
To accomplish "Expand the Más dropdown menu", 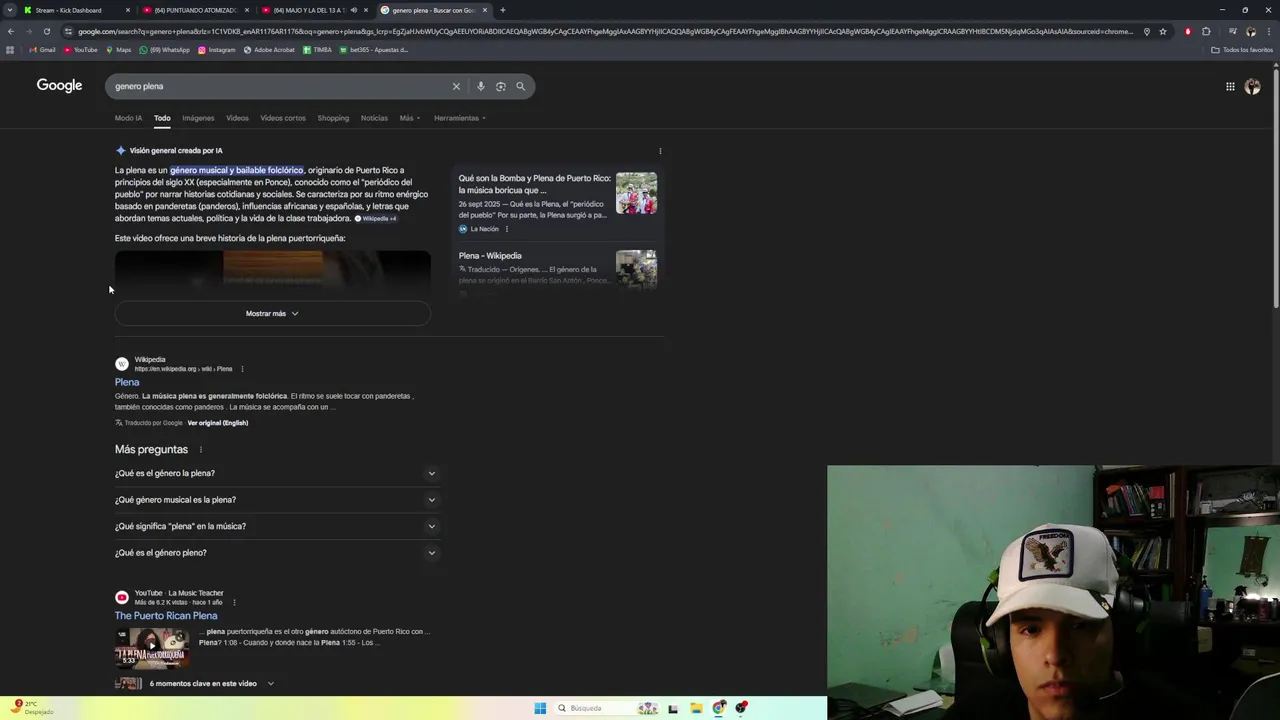I will pos(410,118).
